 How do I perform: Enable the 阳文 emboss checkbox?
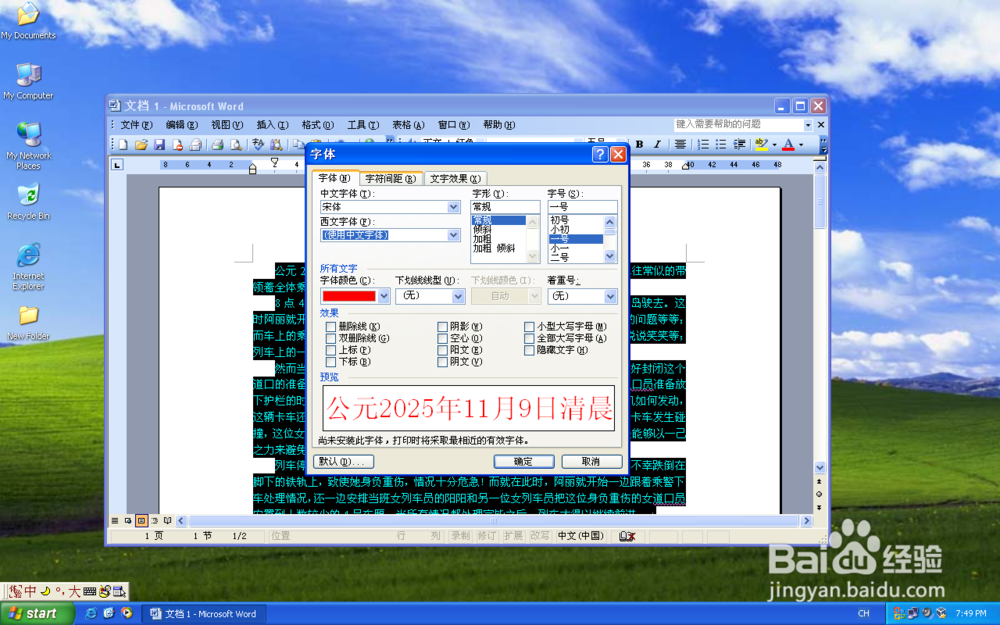click(442, 350)
